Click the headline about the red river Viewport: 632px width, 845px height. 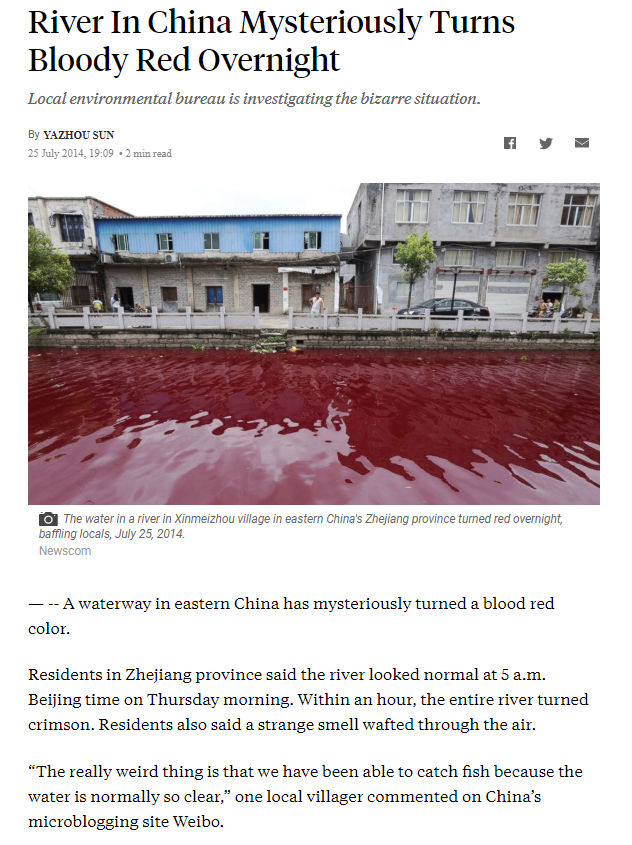point(272,41)
